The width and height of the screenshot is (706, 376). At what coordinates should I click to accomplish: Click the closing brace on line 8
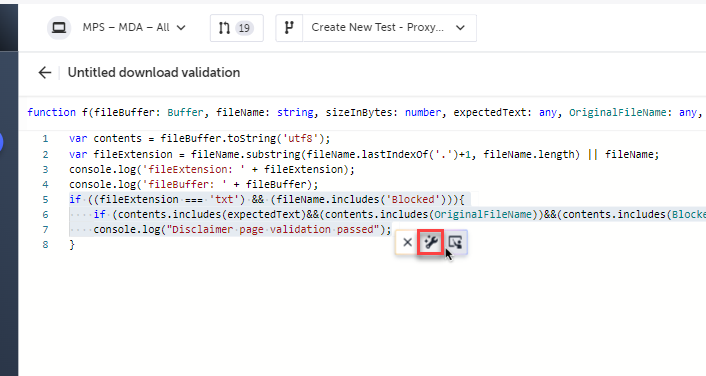(72, 245)
